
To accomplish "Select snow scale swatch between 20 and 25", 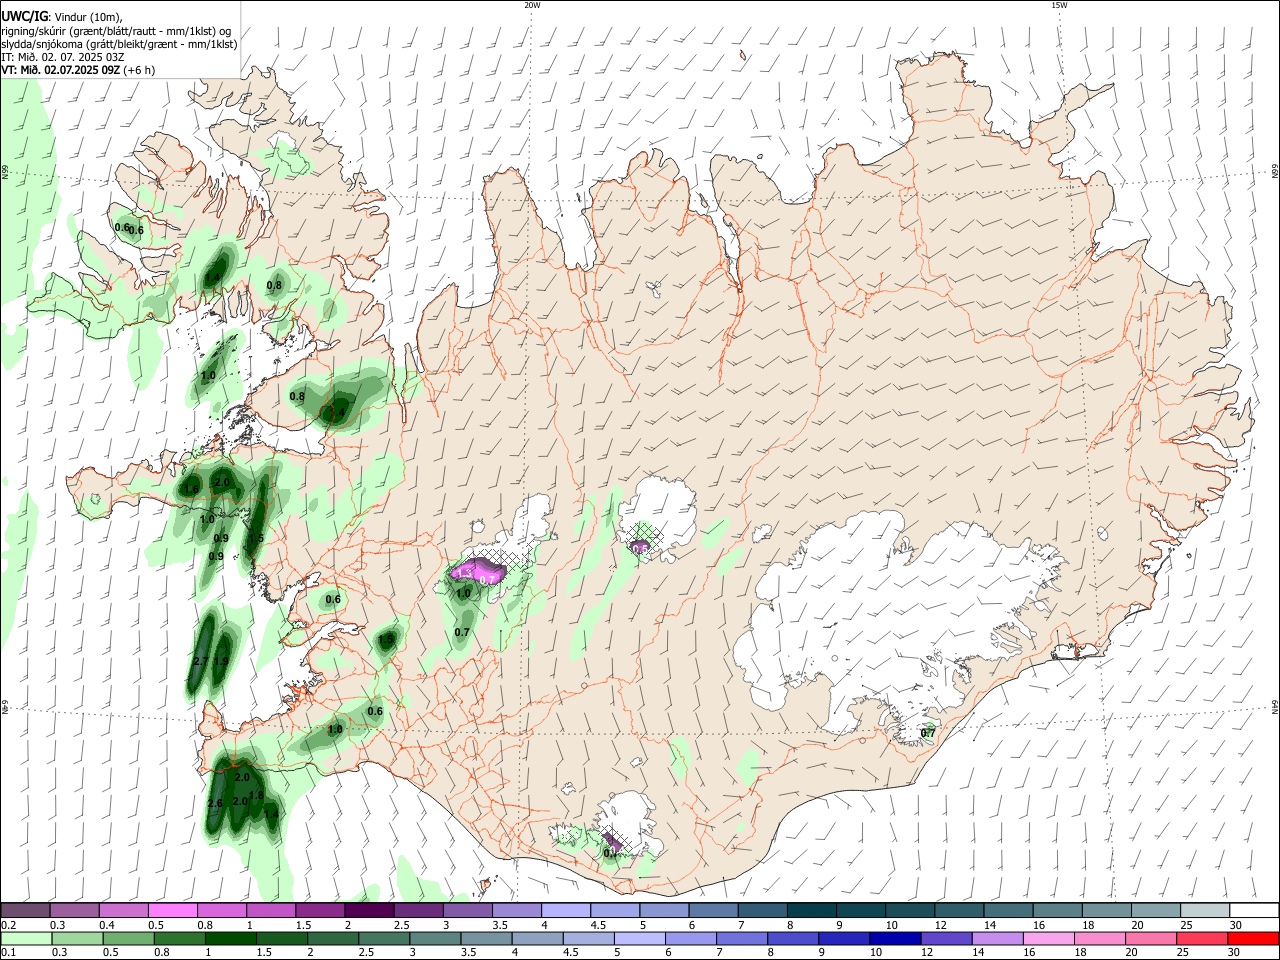I will (1156, 910).
